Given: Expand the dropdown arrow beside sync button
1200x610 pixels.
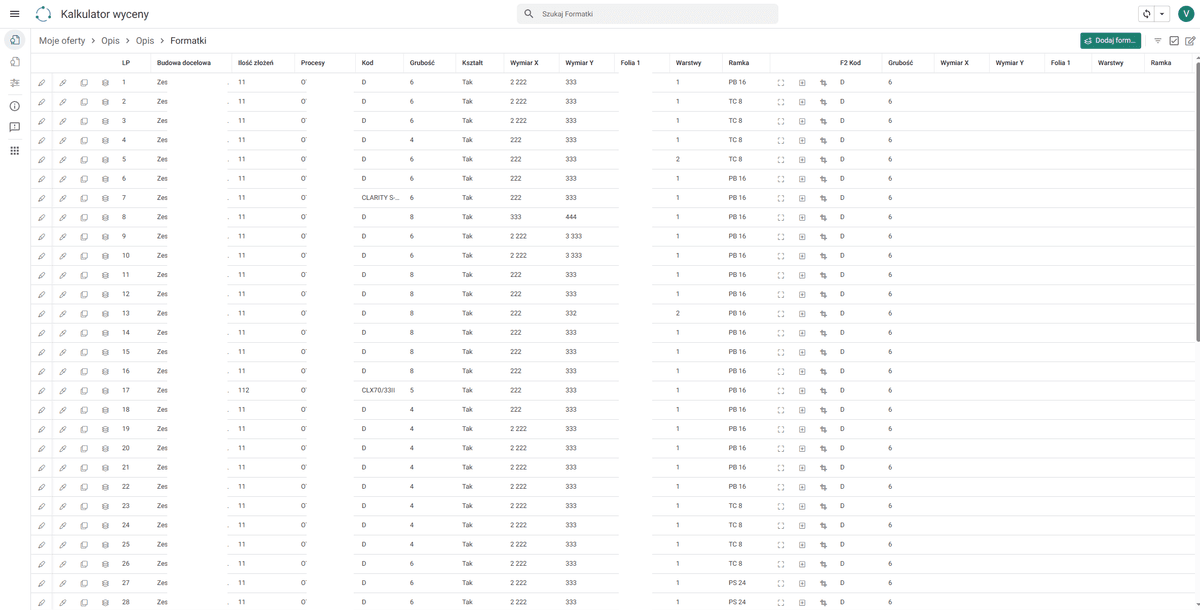Looking at the screenshot, I should click(1162, 14).
